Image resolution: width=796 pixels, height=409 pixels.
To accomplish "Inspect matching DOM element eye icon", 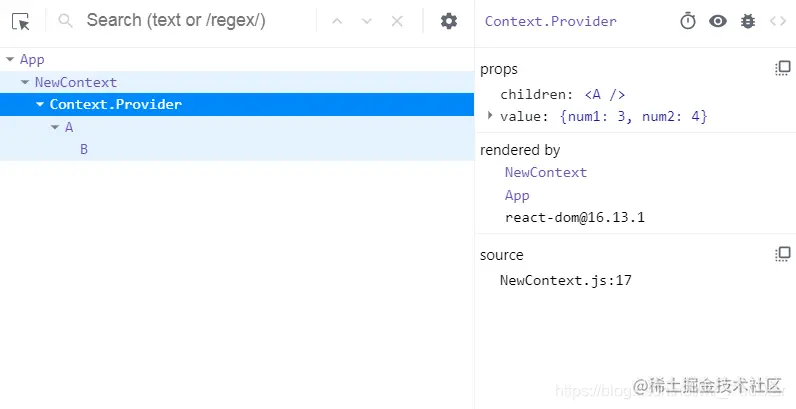I will tap(718, 21).
